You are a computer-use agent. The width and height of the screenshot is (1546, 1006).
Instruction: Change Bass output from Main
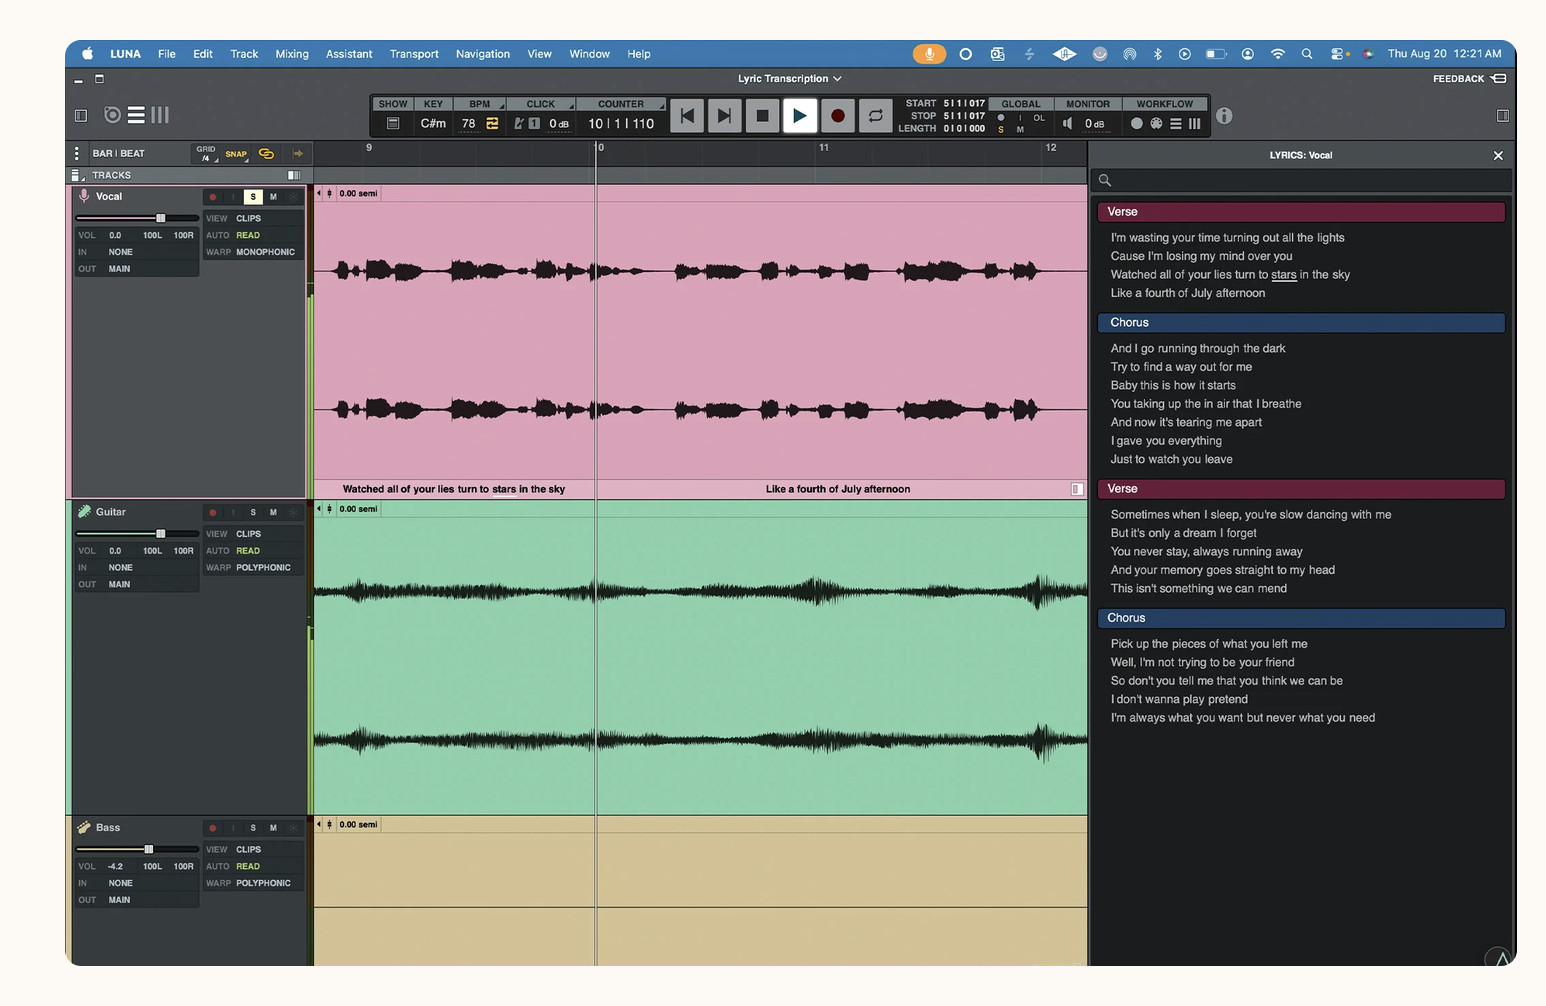(119, 900)
